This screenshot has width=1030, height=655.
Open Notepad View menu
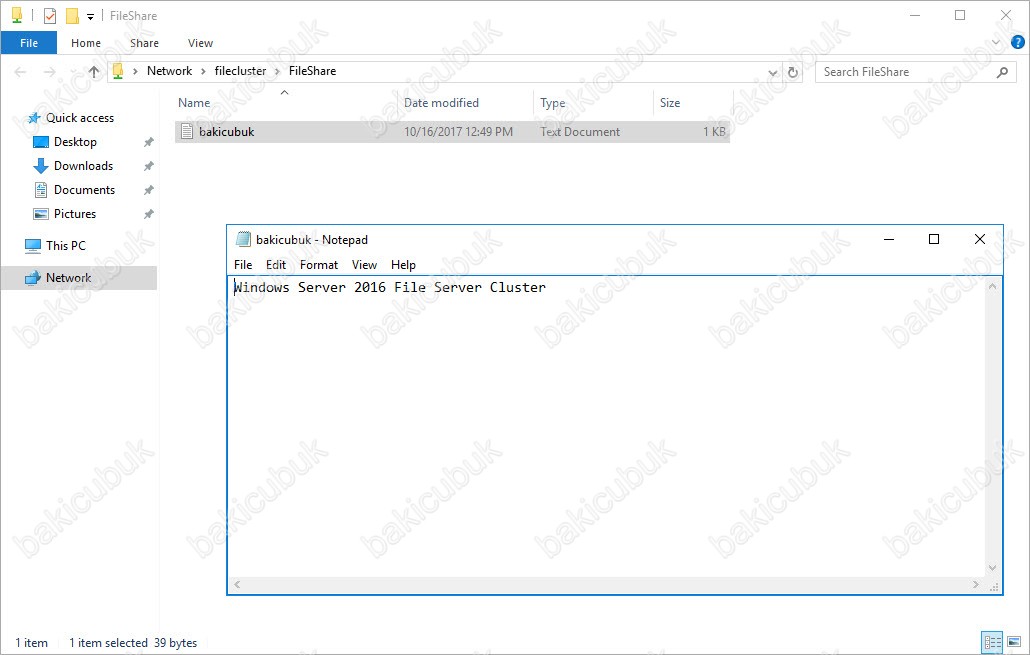click(x=364, y=265)
